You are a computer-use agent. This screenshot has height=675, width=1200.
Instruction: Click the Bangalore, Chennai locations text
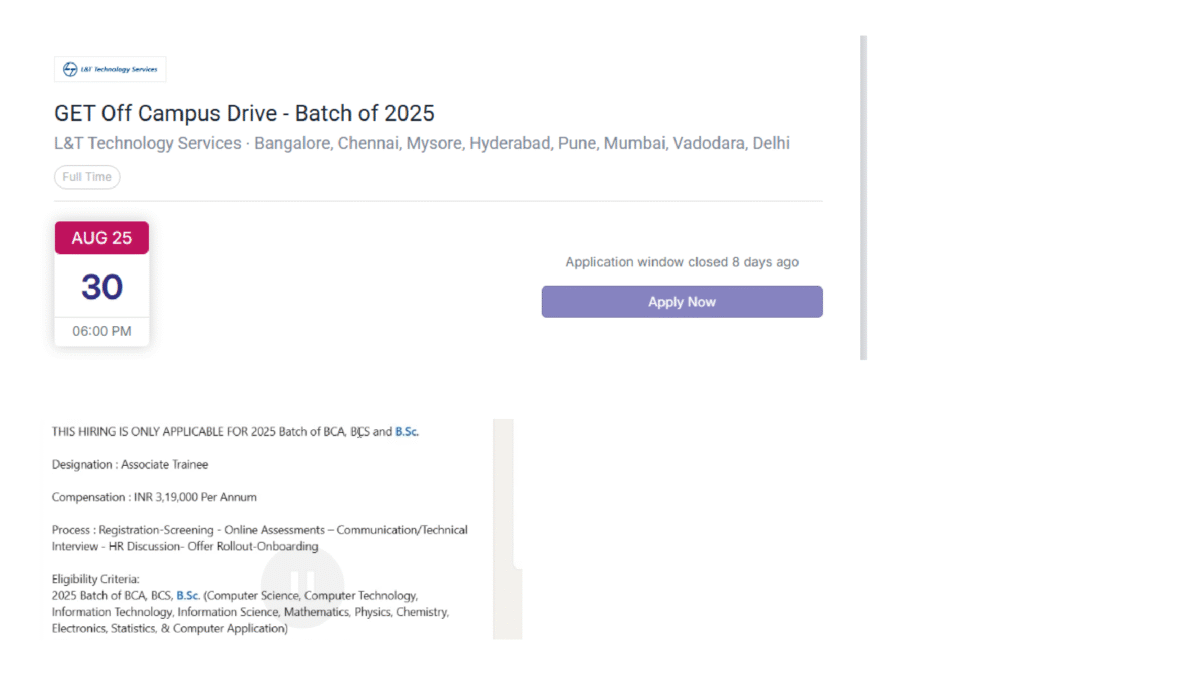[522, 143]
